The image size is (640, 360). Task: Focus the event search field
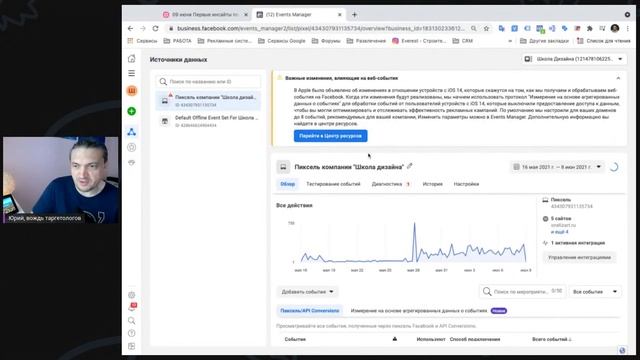coord(522,291)
